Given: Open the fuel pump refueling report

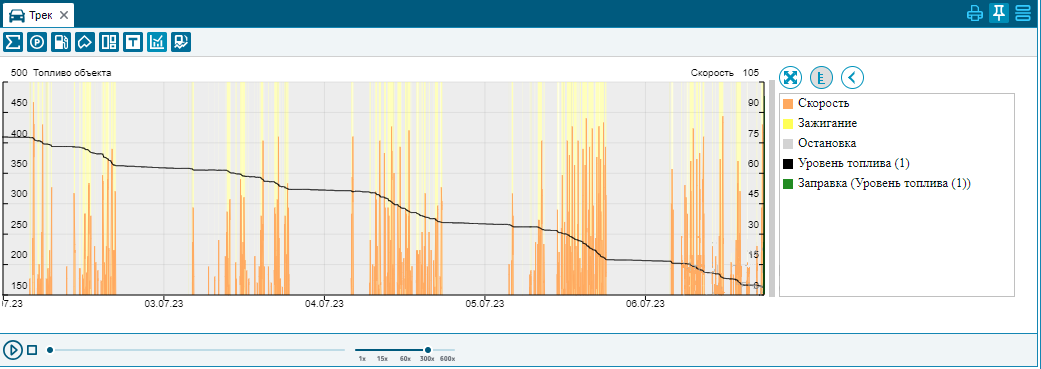Looking at the screenshot, I should click(61, 42).
